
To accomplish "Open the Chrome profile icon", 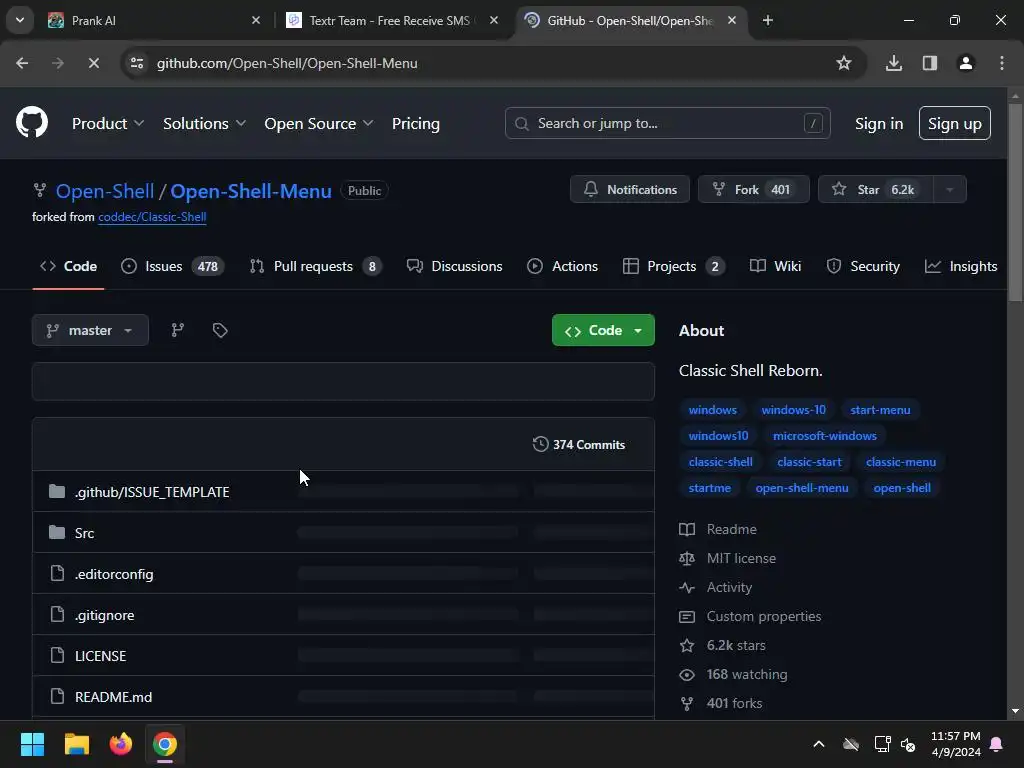I will pyautogui.click(x=966, y=63).
